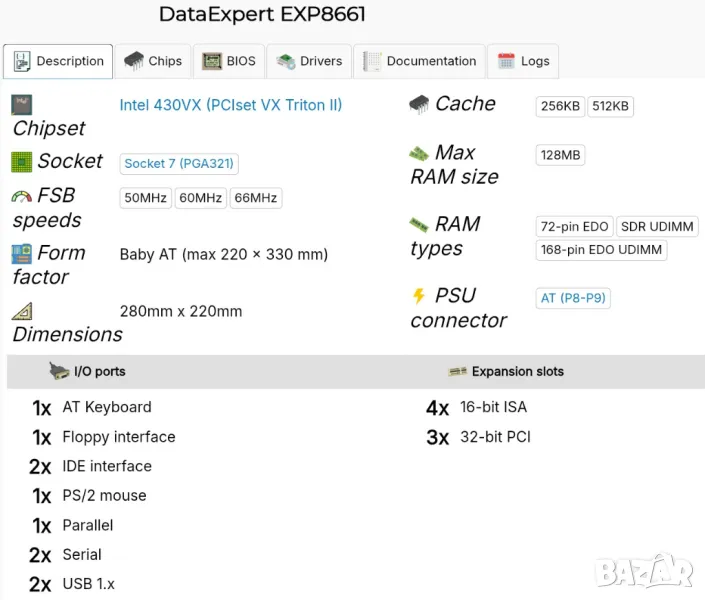This screenshot has width=705, height=600.
Task: Click the Chipset motherboard icon
Action: tap(22, 105)
